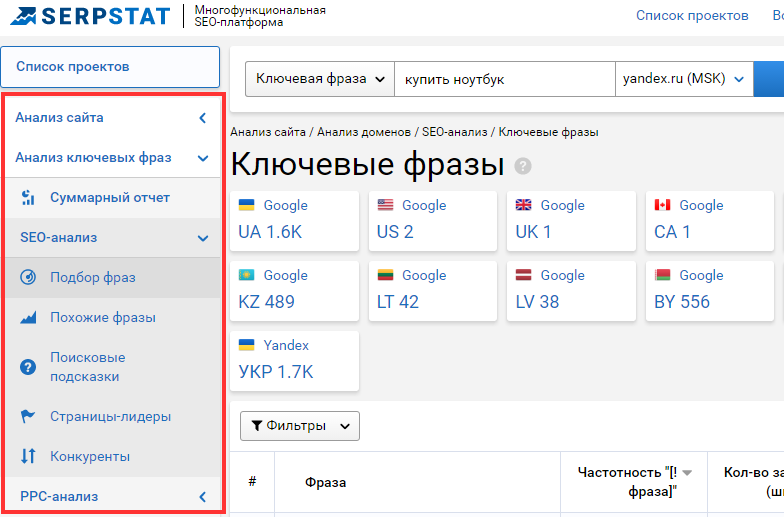The height and width of the screenshot is (517, 784).
Task: Click Анализ сайта breadcrumb link
Action: click(x=268, y=132)
